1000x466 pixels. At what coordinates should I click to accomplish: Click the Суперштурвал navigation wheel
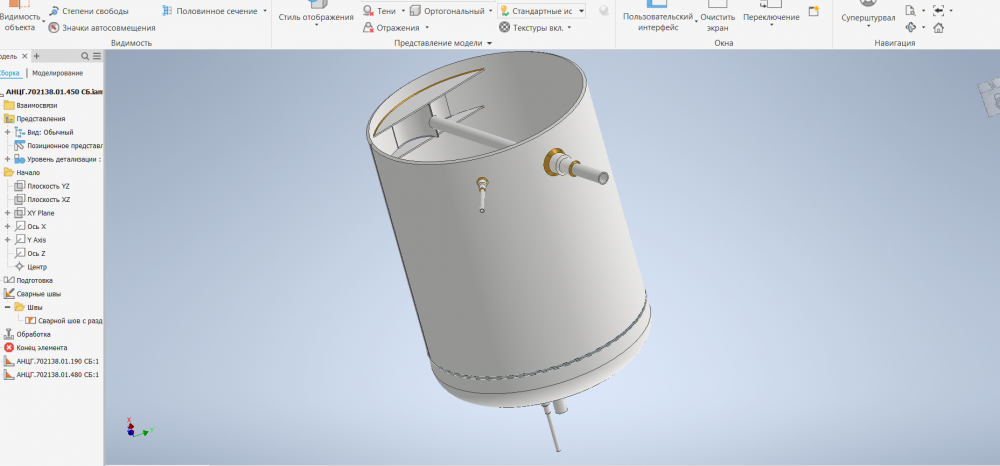pyautogui.click(x=868, y=17)
